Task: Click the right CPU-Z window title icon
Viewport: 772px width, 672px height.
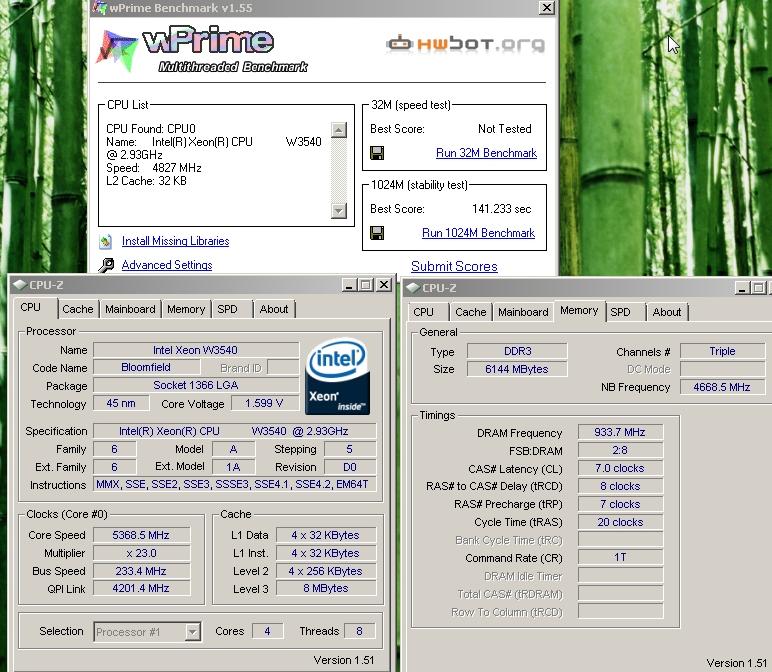Action: (413, 288)
